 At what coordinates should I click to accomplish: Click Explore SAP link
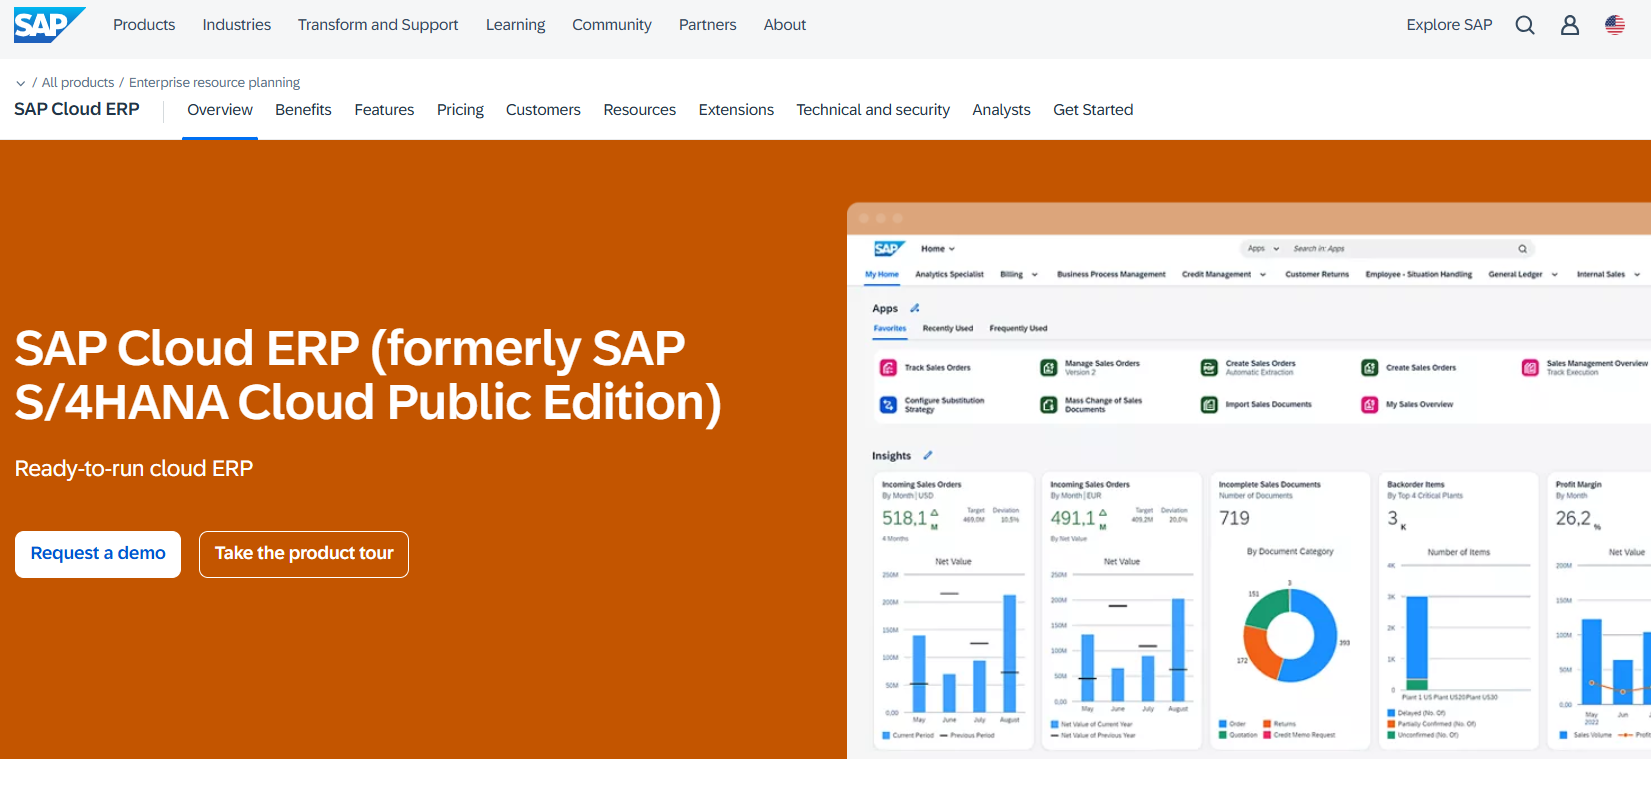1449,25
